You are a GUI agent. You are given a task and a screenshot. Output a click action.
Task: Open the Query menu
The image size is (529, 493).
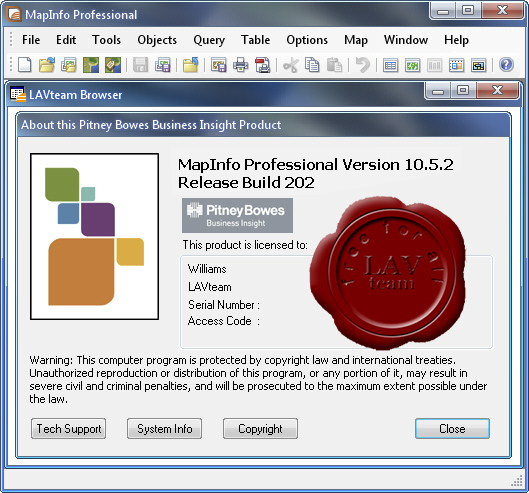[209, 40]
